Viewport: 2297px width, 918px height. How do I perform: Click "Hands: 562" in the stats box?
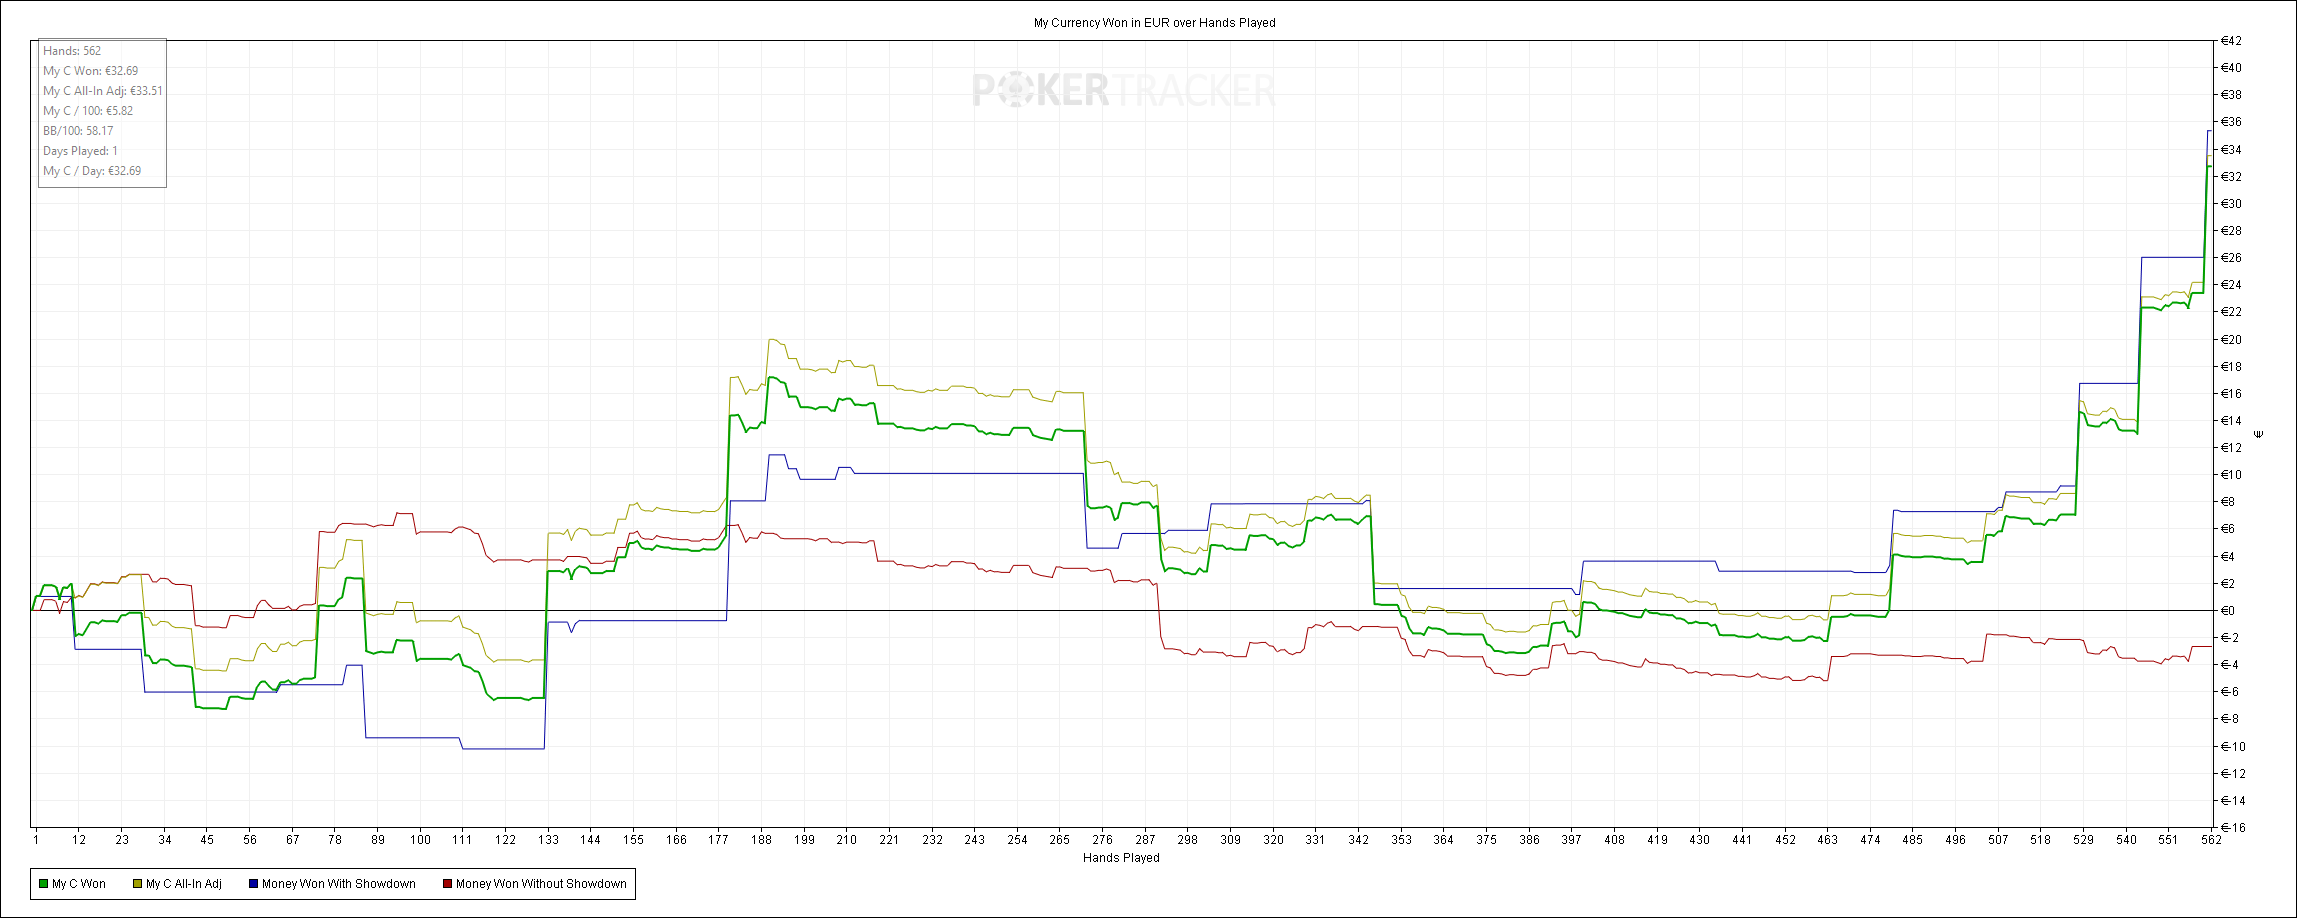point(72,51)
